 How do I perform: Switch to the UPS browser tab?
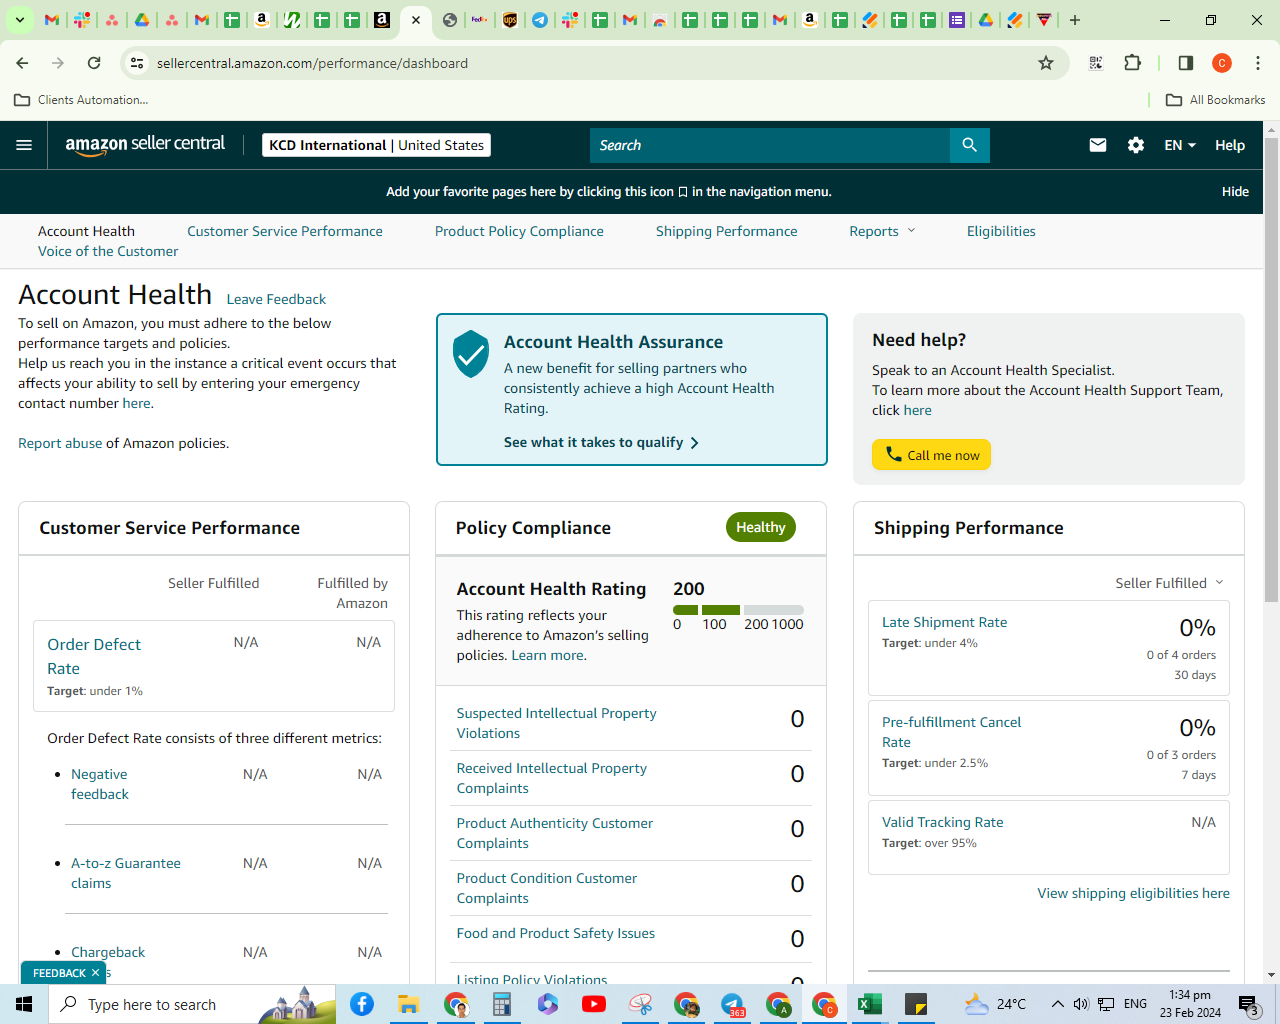click(x=510, y=20)
